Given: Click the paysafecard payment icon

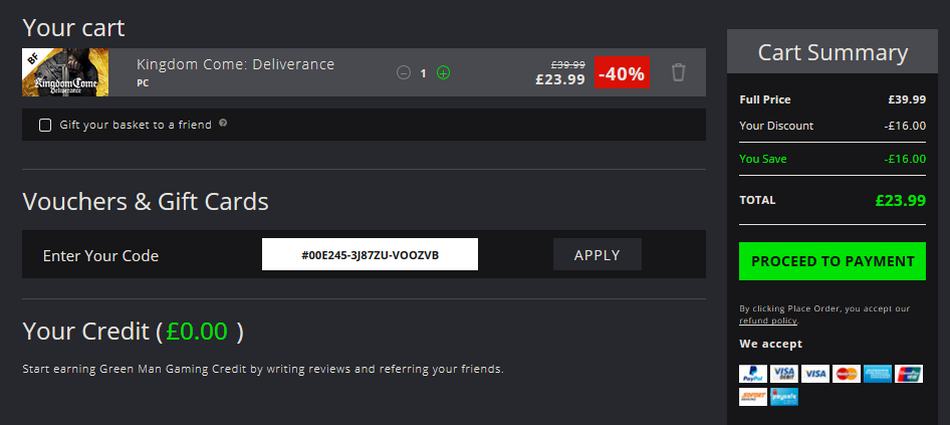Looking at the screenshot, I should (784, 397).
